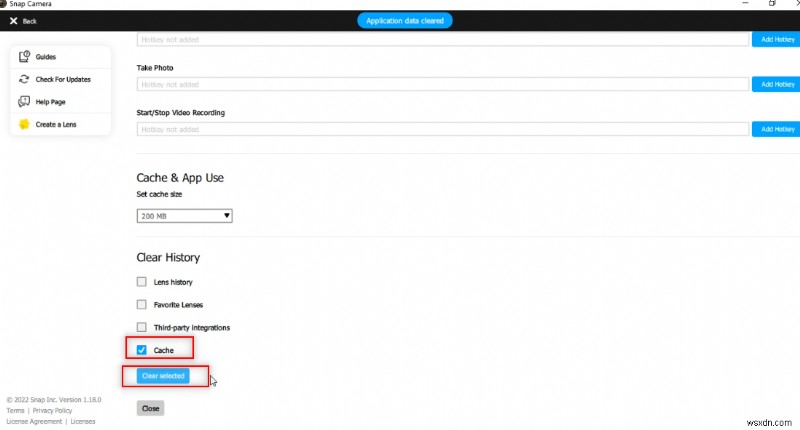This screenshot has width=800, height=430.
Task: Click the Back X icon
Action: click(x=13, y=21)
